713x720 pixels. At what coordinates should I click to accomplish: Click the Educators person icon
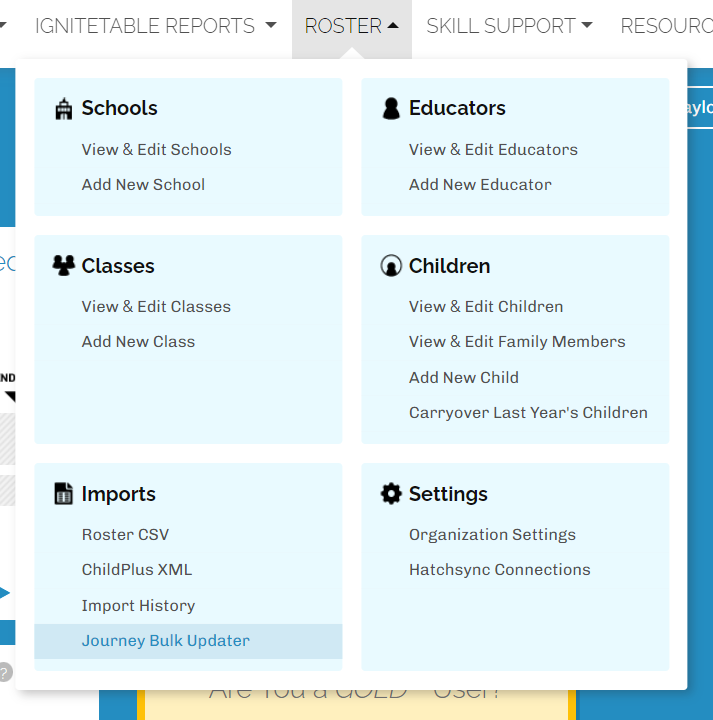pos(391,109)
